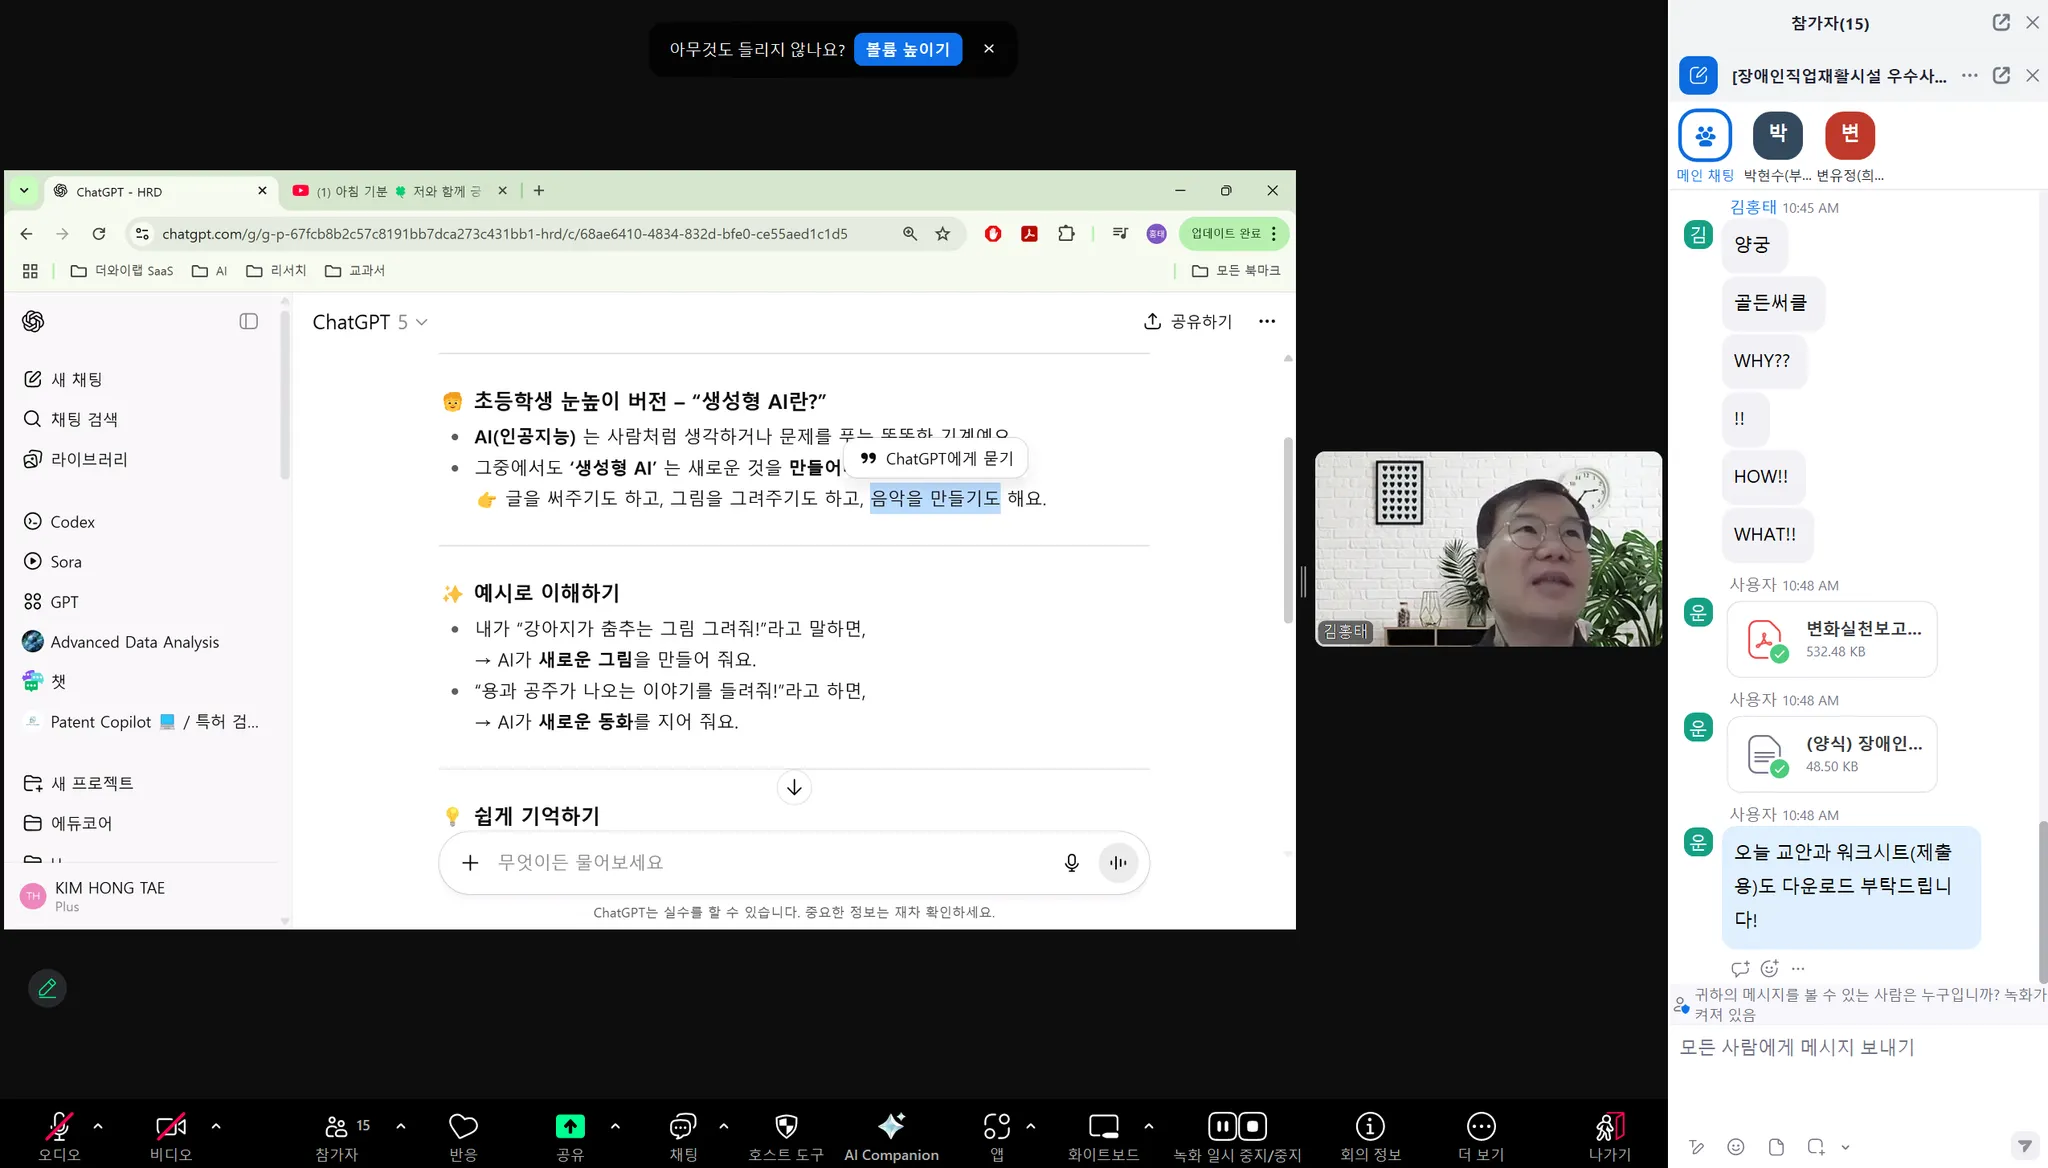Click the annotation pencil icon
This screenshot has width=2048, height=1168.
point(47,988)
